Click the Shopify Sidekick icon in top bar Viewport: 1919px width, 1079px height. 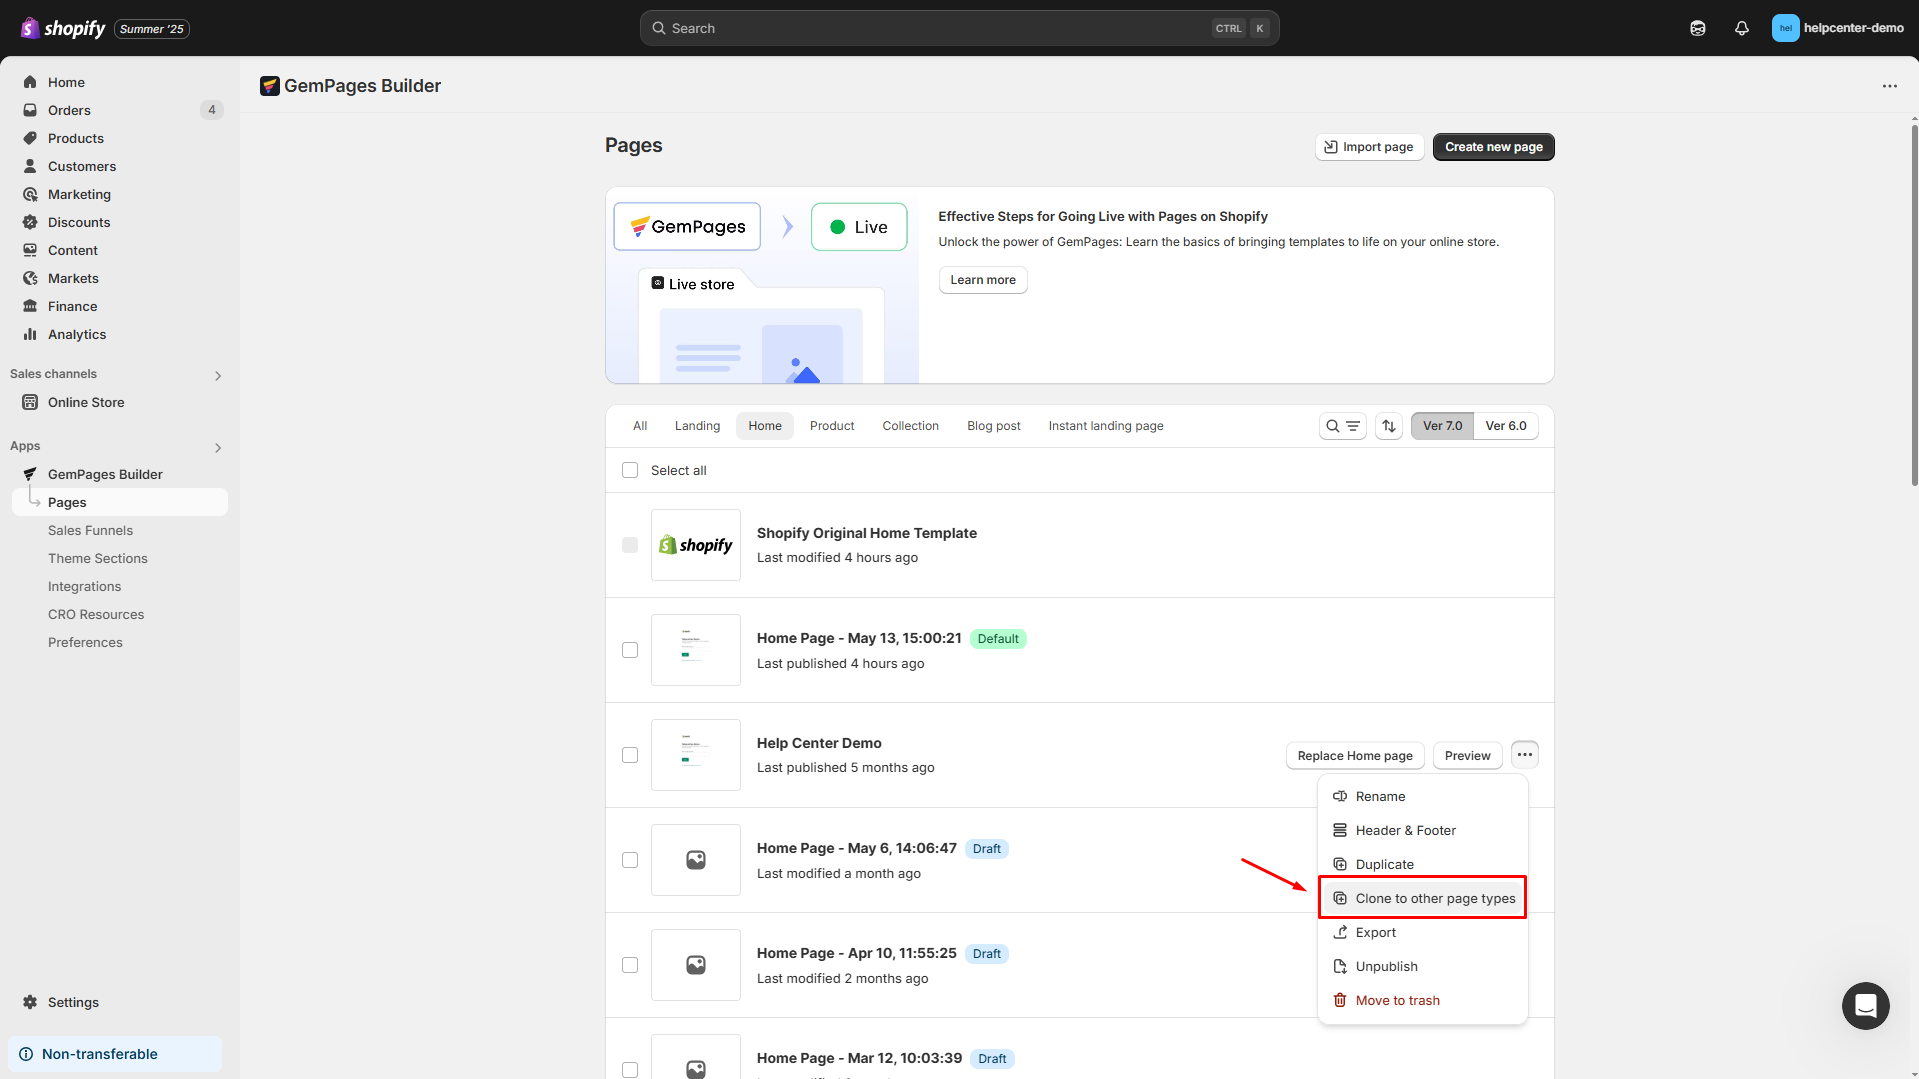click(x=1697, y=28)
